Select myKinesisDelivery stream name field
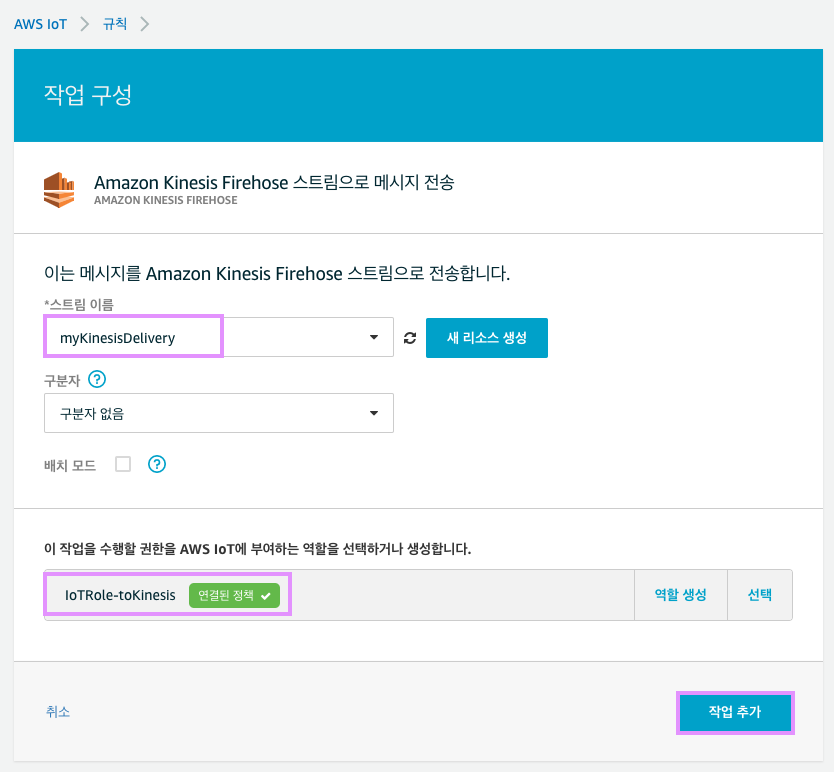The image size is (834, 772). 133,338
